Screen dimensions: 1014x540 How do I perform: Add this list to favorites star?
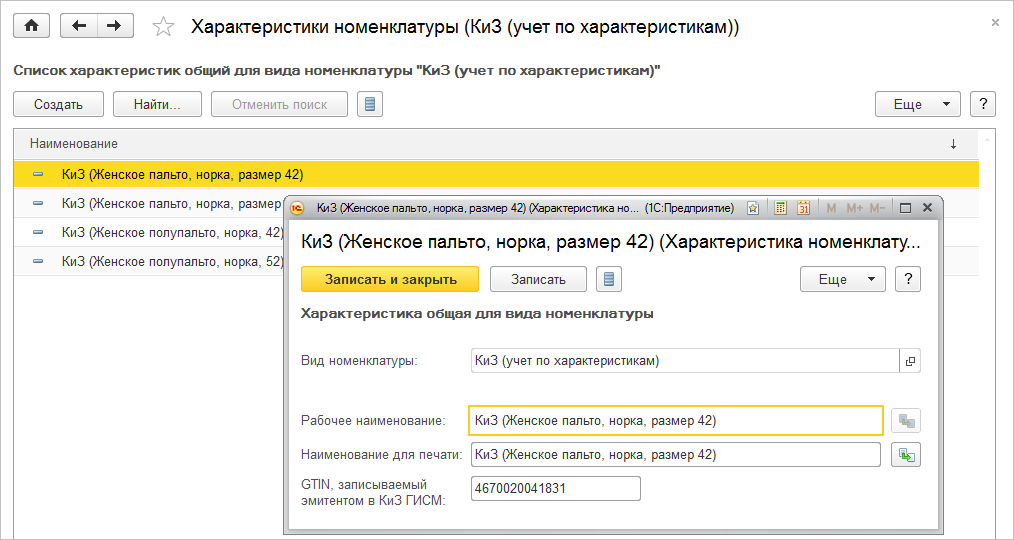point(162,27)
